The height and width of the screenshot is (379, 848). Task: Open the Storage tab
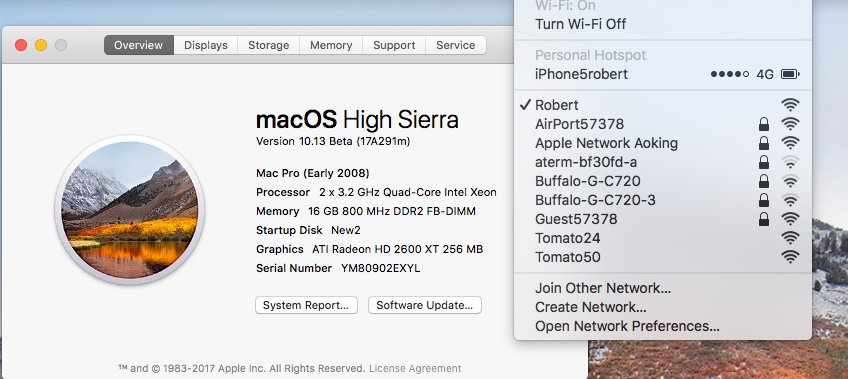coord(268,45)
